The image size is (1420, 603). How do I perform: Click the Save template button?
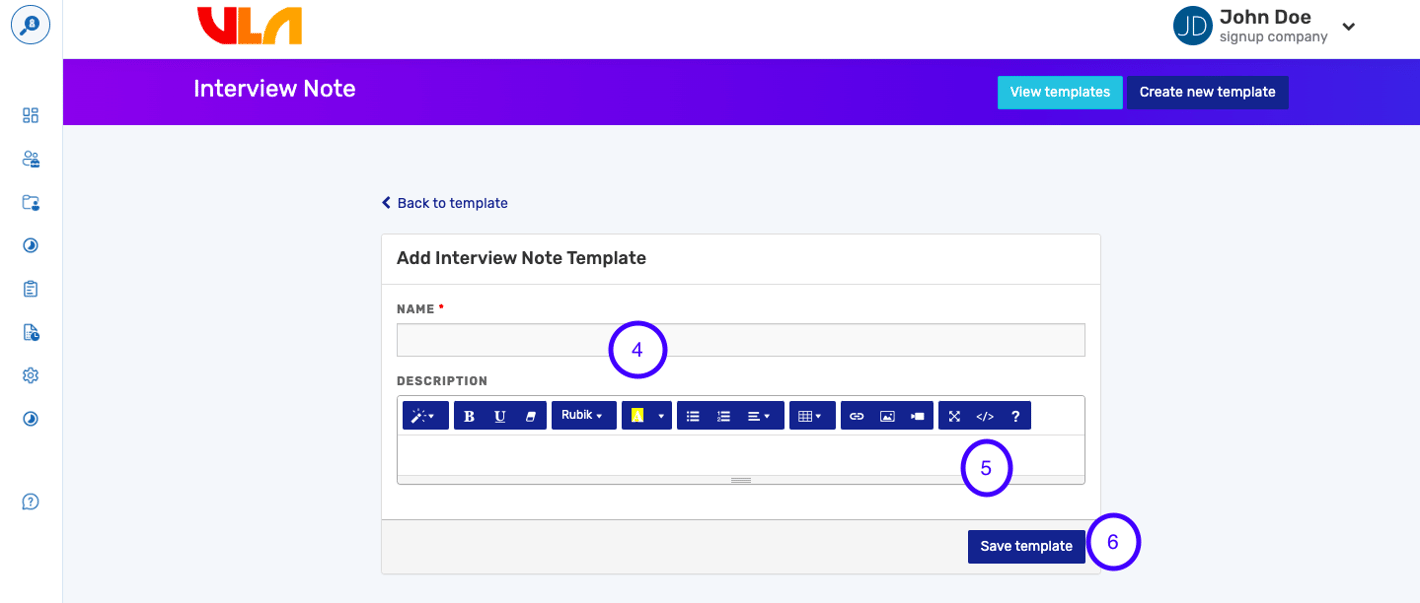(x=1026, y=546)
